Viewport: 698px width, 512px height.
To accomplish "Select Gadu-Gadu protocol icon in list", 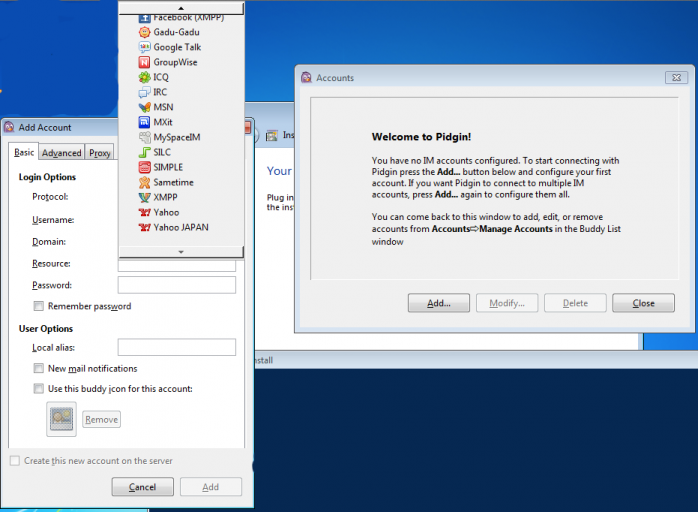I will [x=145, y=32].
